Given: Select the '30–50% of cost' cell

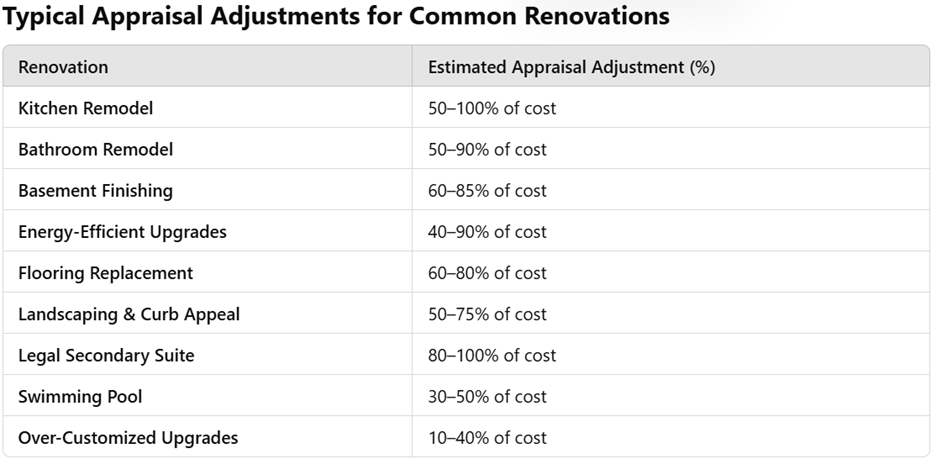Looking at the screenshot, I should click(x=487, y=397).
